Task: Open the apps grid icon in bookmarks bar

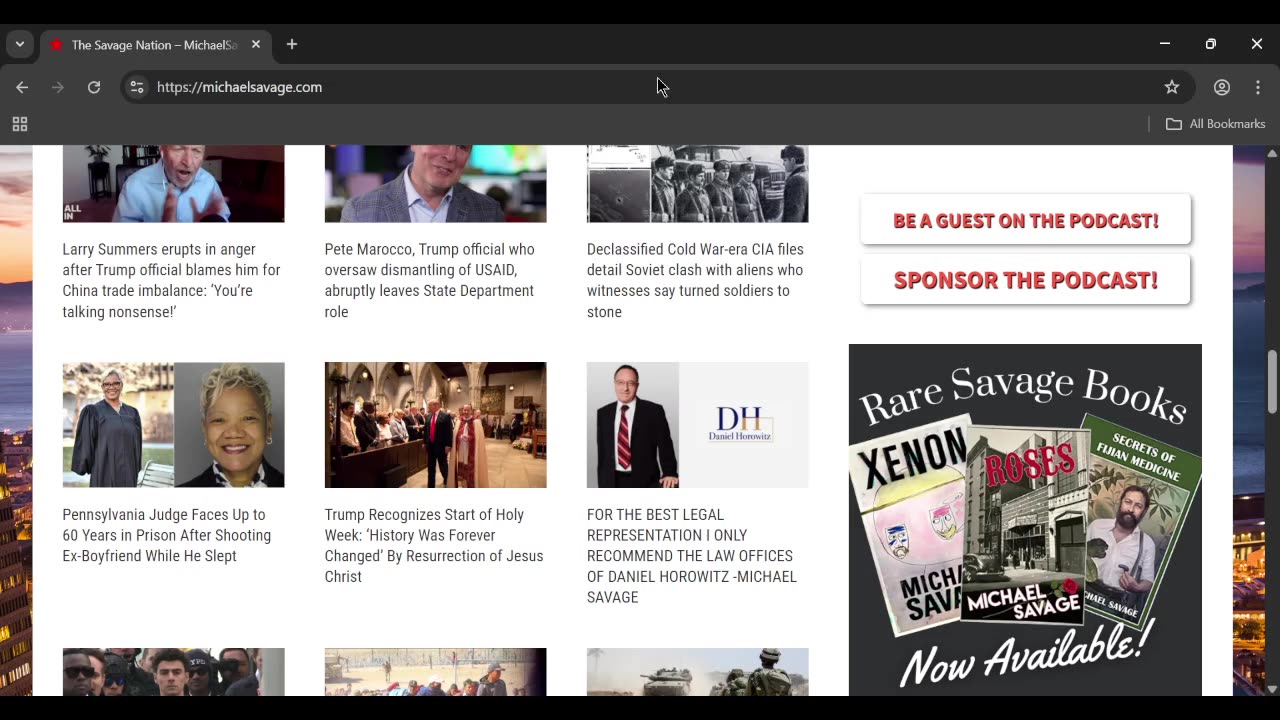Action: click(19, 124)
